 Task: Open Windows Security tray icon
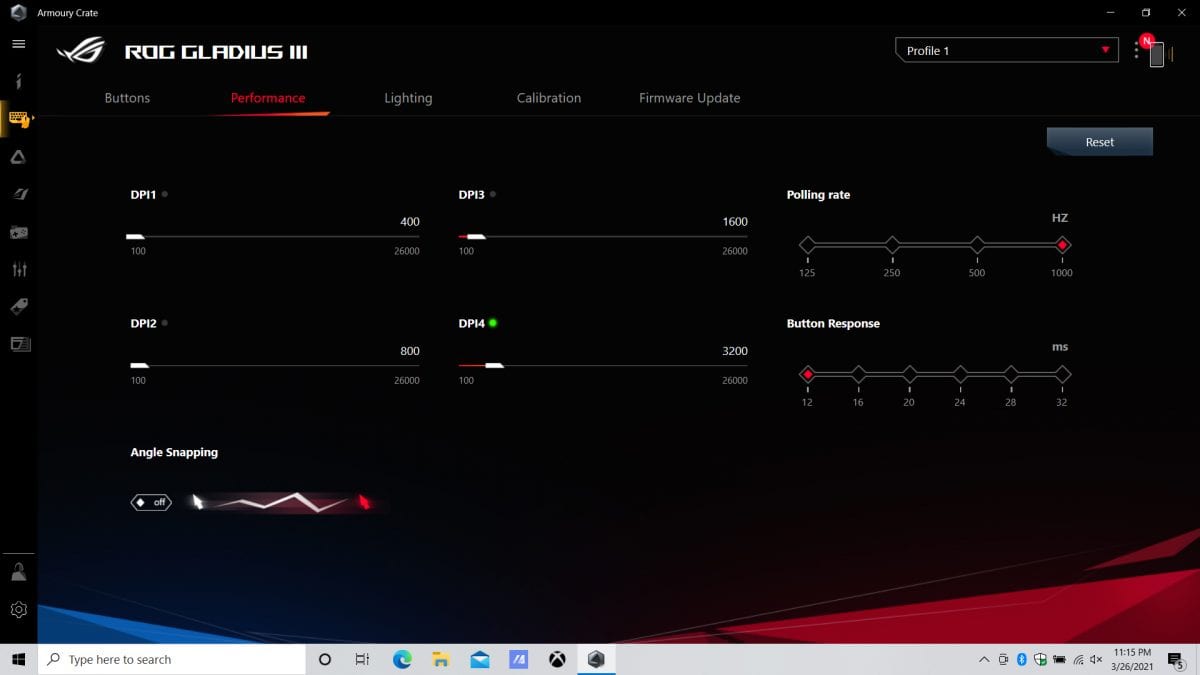tap(1040, 659)
